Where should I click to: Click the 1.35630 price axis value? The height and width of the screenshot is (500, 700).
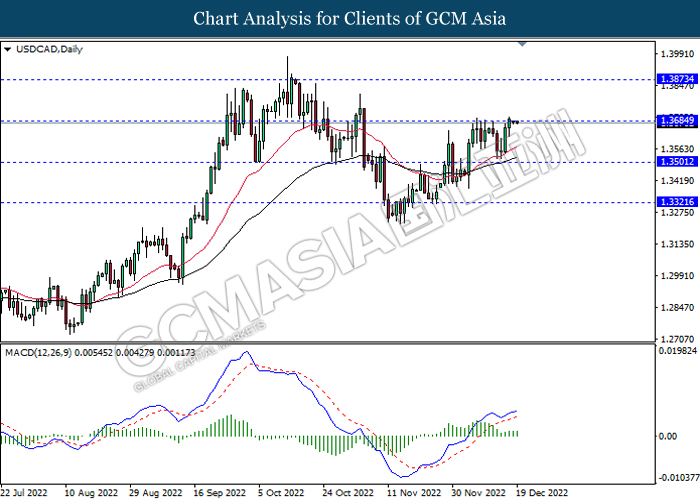pyautogui.click(x=677, y=149)
